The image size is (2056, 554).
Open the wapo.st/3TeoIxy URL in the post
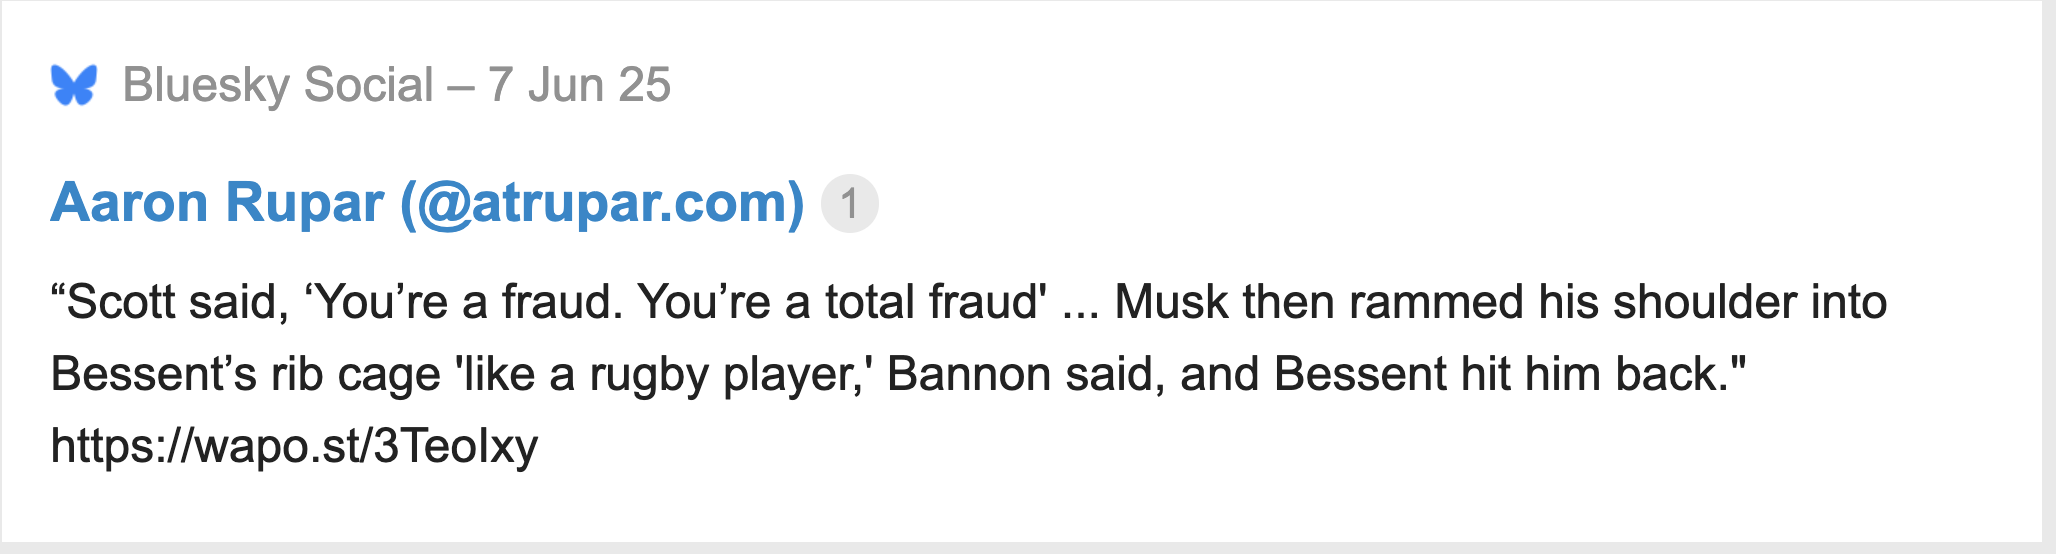294,445
